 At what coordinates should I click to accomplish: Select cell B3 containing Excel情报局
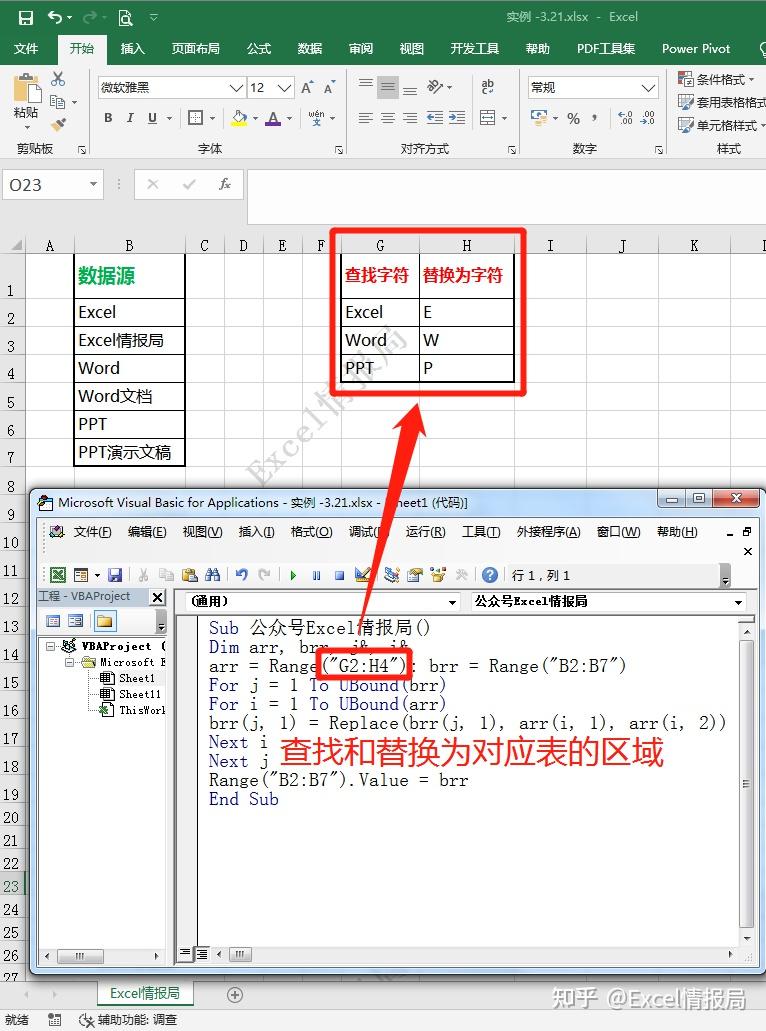click(x=130, y=341)
